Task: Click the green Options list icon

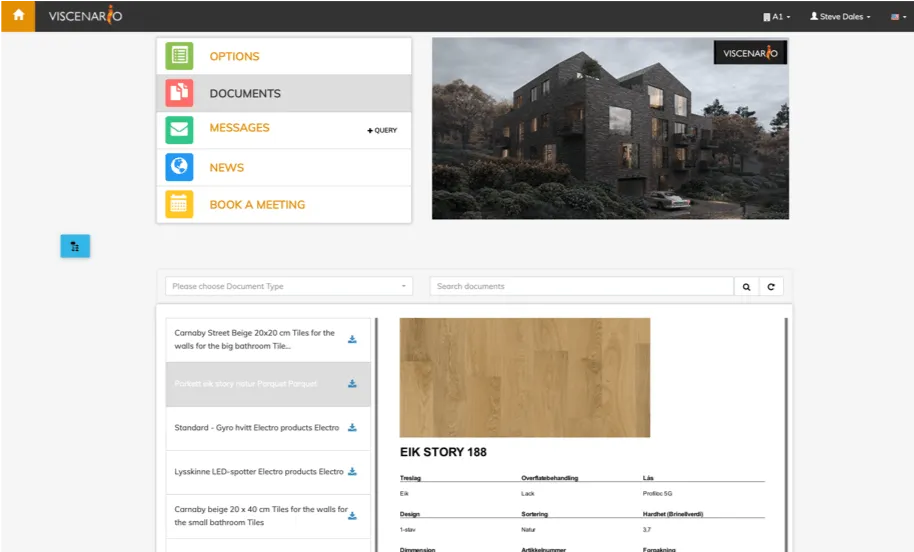Action: (179, 56)
